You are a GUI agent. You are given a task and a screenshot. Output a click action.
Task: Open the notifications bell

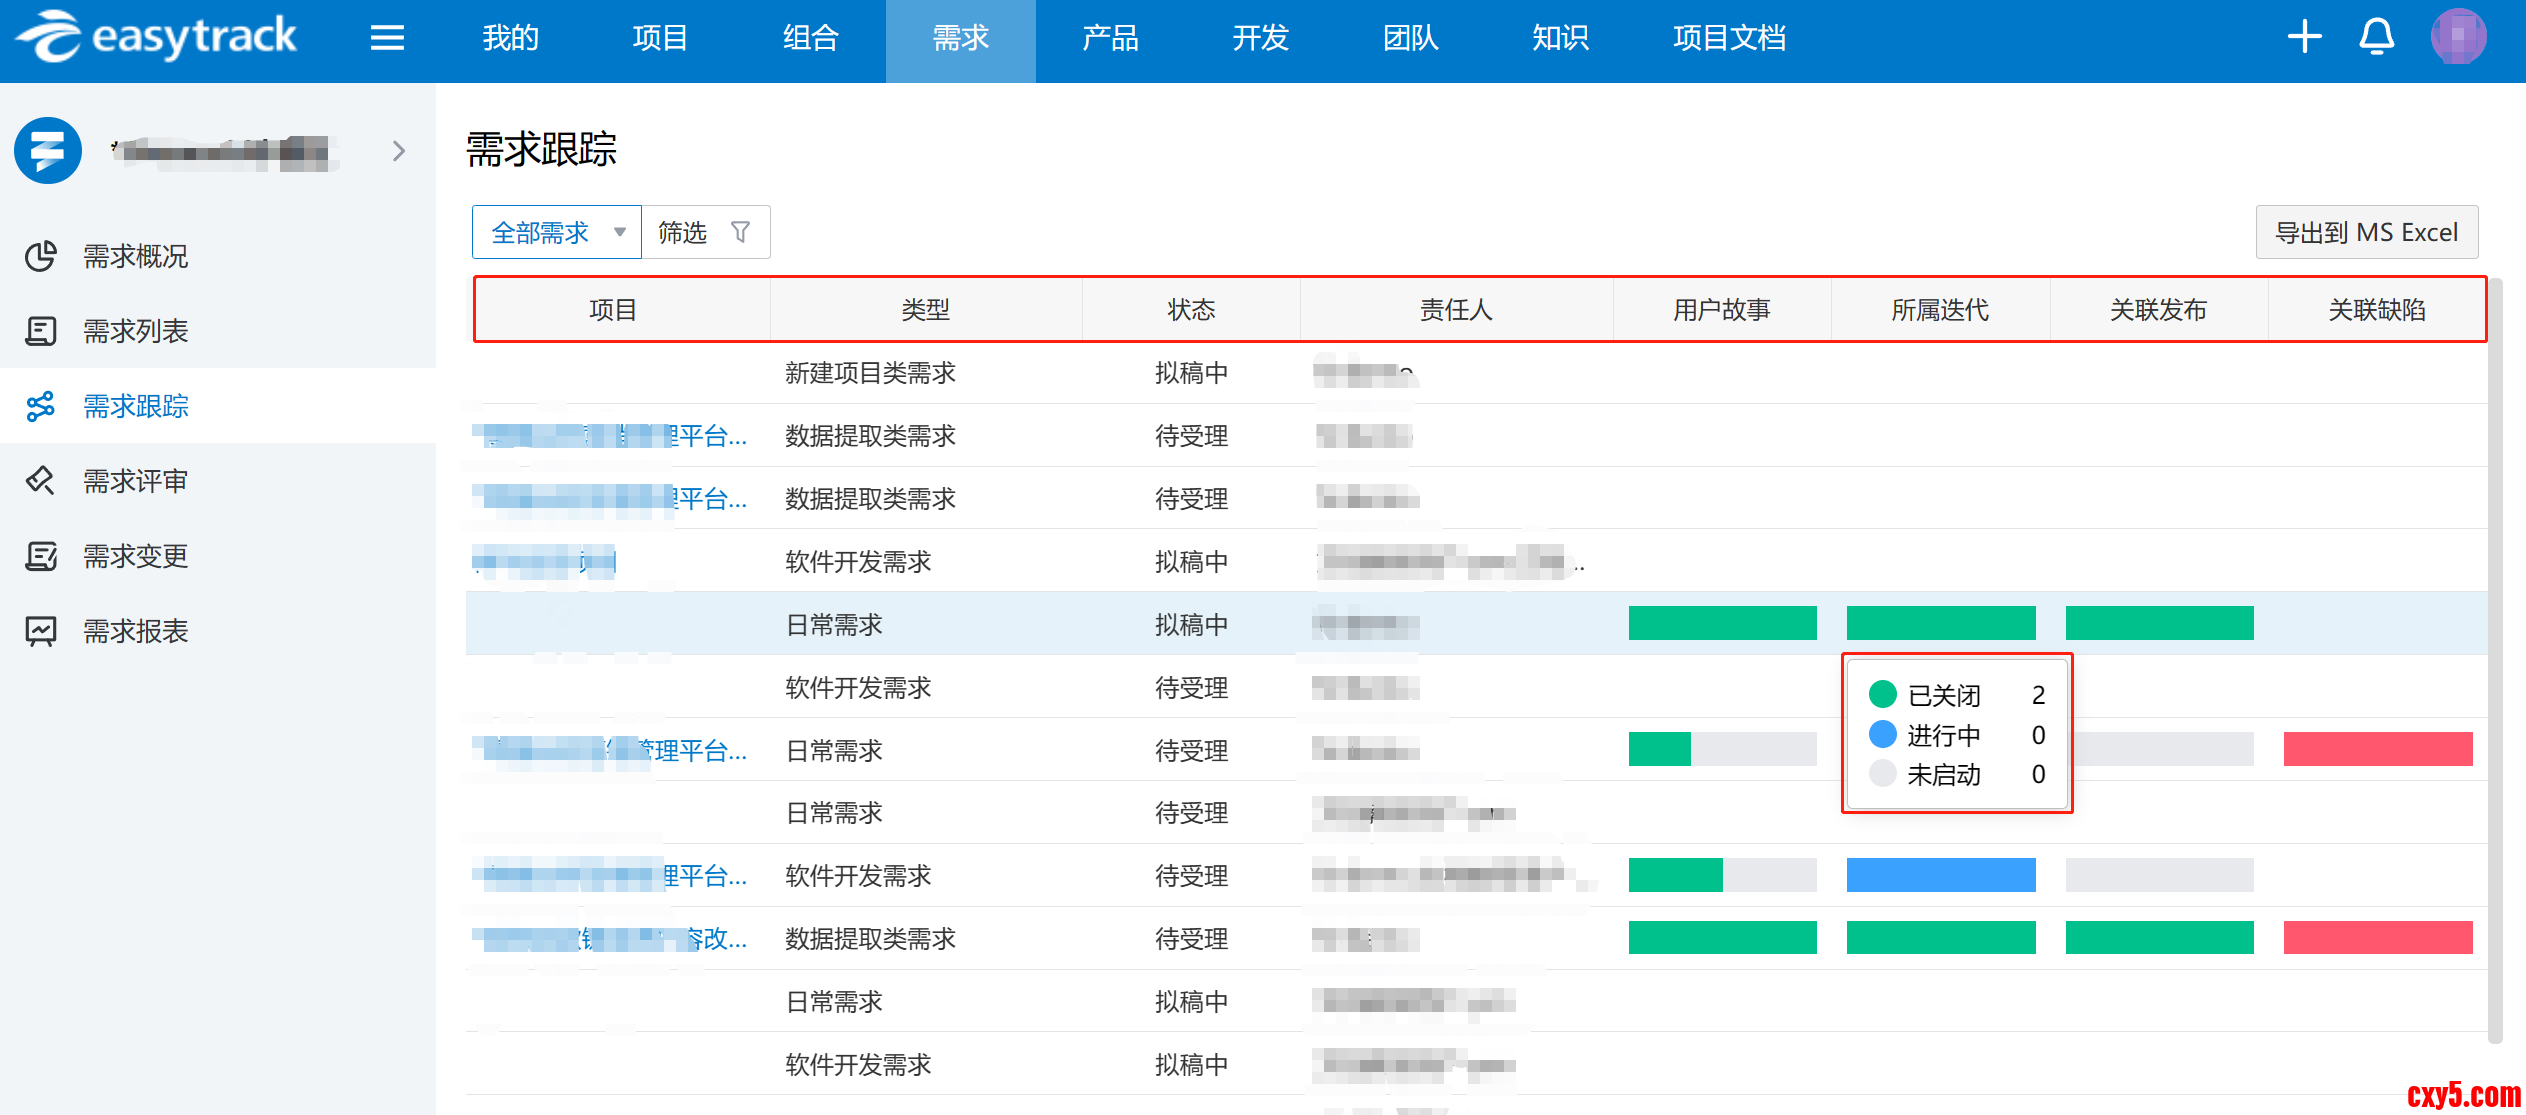click(x=2376, y=37)
